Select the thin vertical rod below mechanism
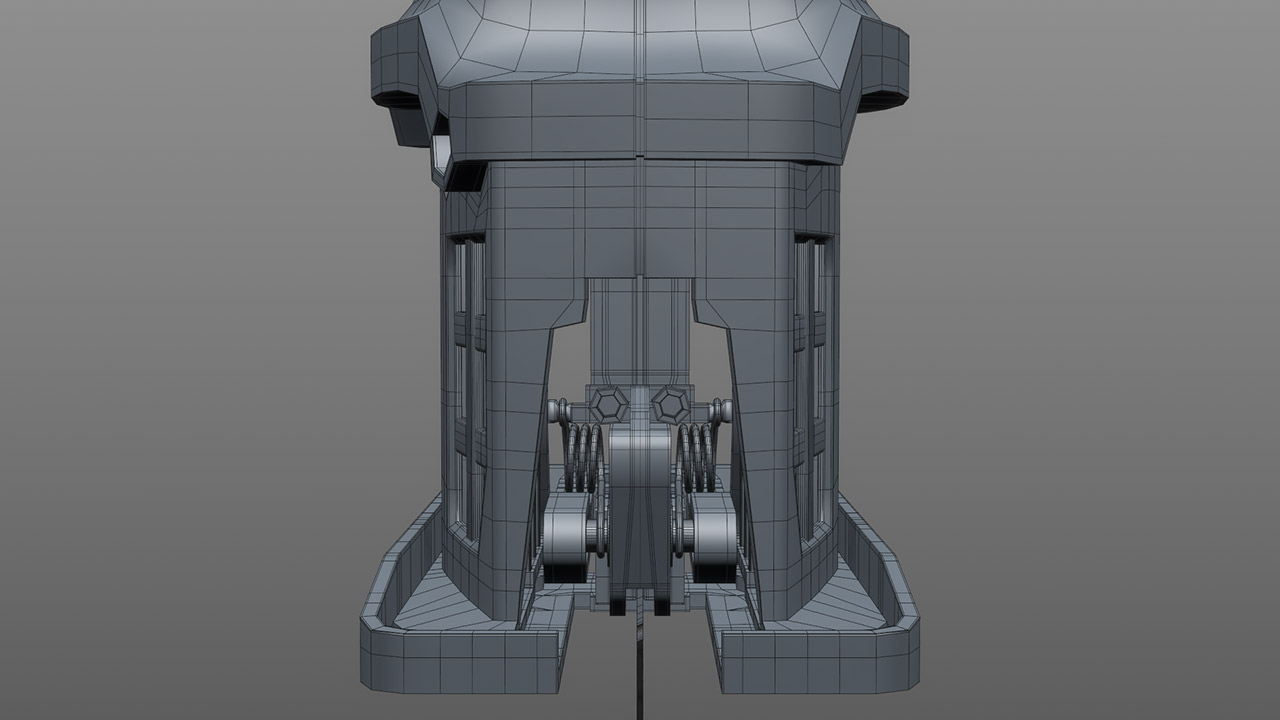This screenshot has height=720, width=1280. (638, 670)
